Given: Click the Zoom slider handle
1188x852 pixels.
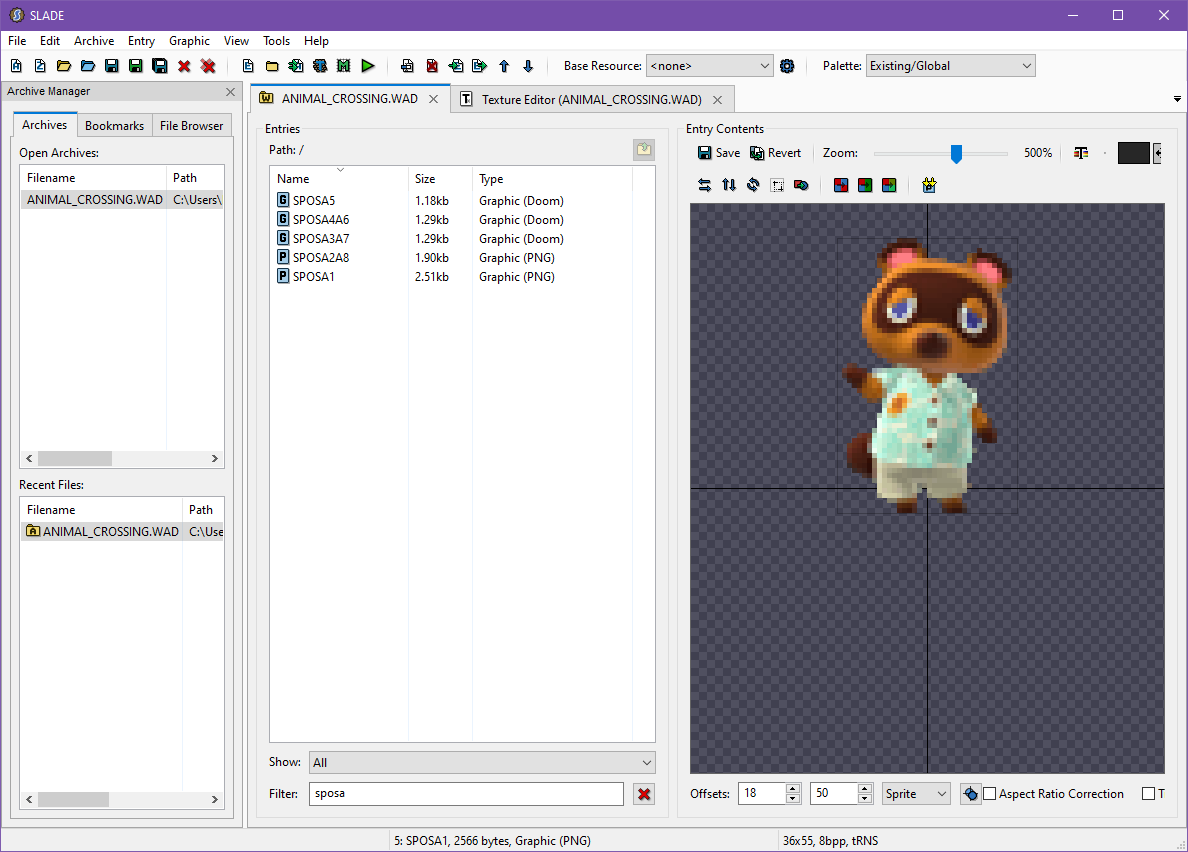Looking at the screenshot, I should [956, 154].
